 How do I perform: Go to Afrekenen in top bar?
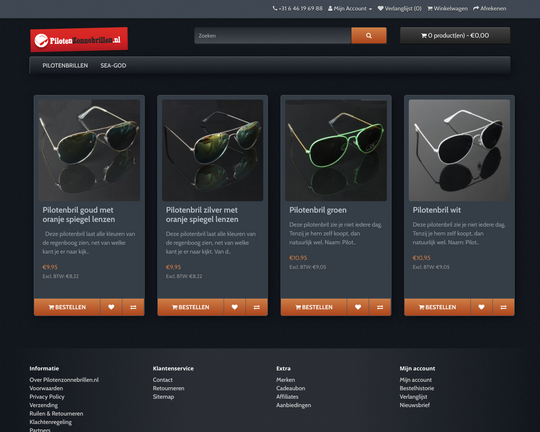click(490, 9)
